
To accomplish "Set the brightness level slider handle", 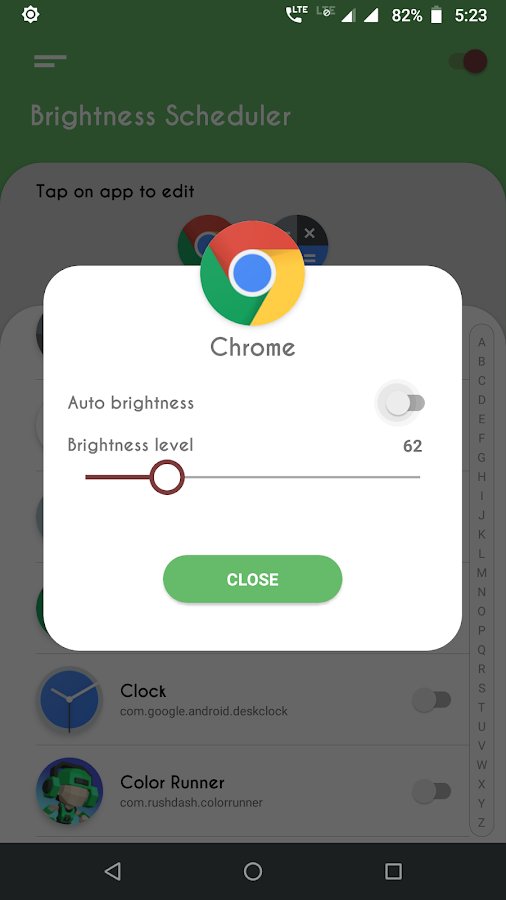I will pos(167,477).
